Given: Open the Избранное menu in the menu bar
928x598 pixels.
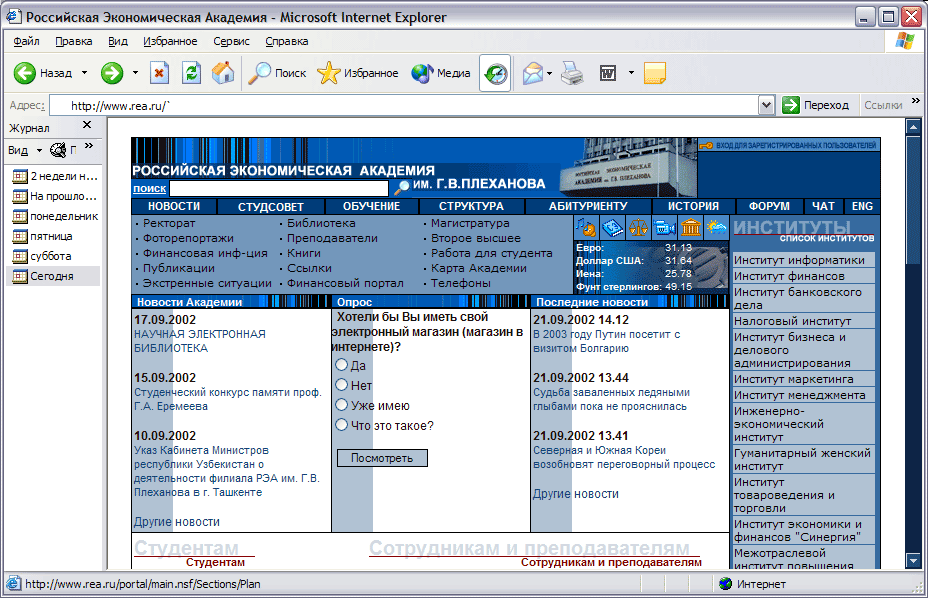Looking at the screenshot, I should point(170,41).
